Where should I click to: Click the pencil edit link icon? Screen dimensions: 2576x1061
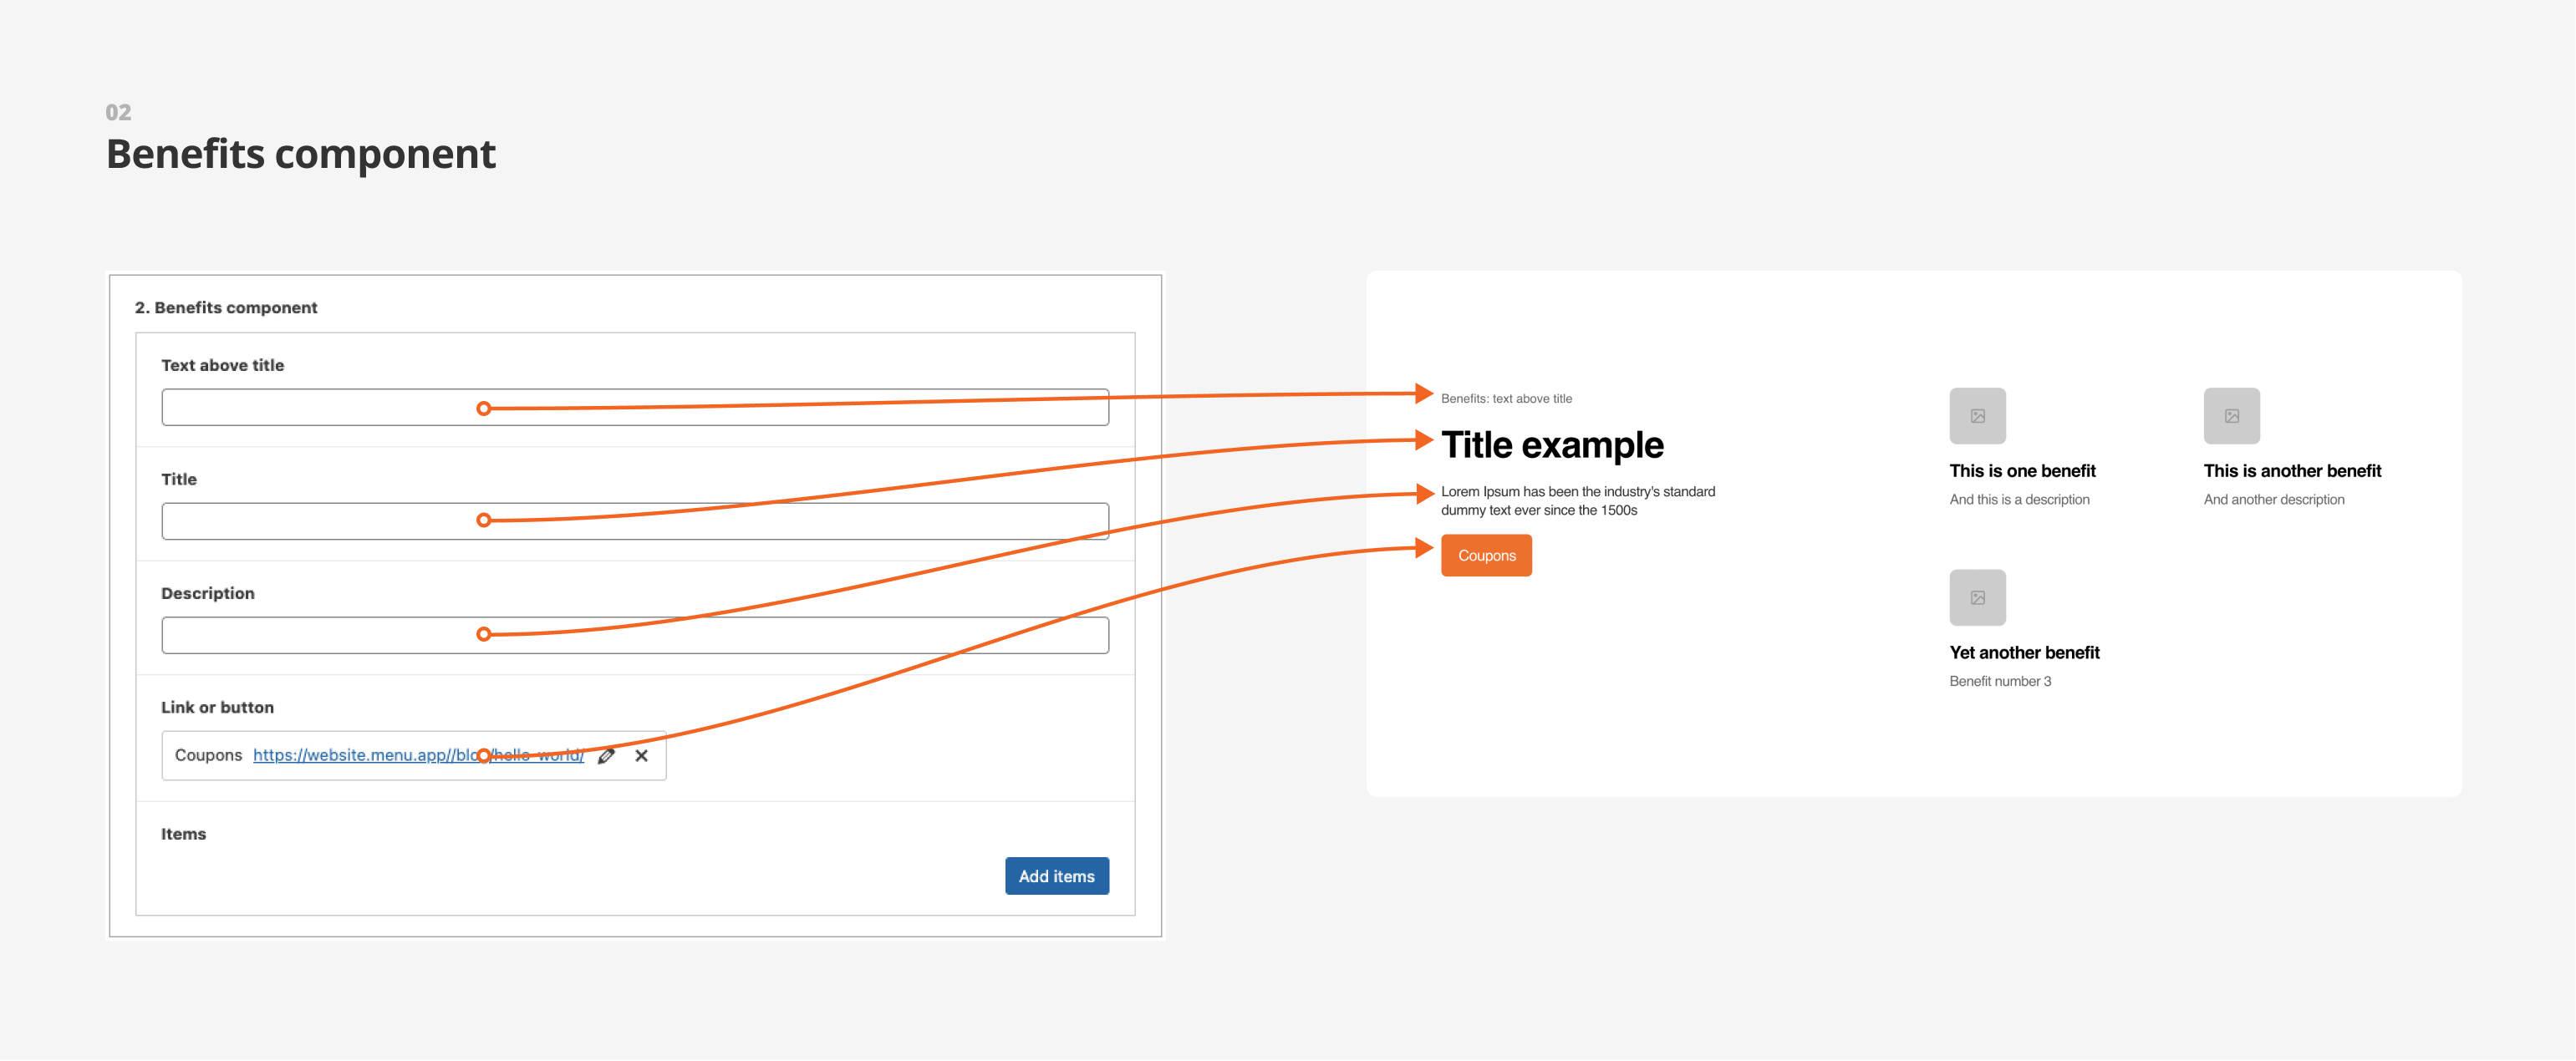(x=606, y=756)
